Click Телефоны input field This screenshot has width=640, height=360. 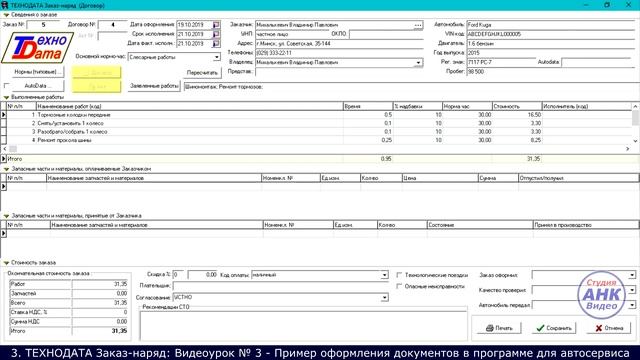tap(339, 53)
